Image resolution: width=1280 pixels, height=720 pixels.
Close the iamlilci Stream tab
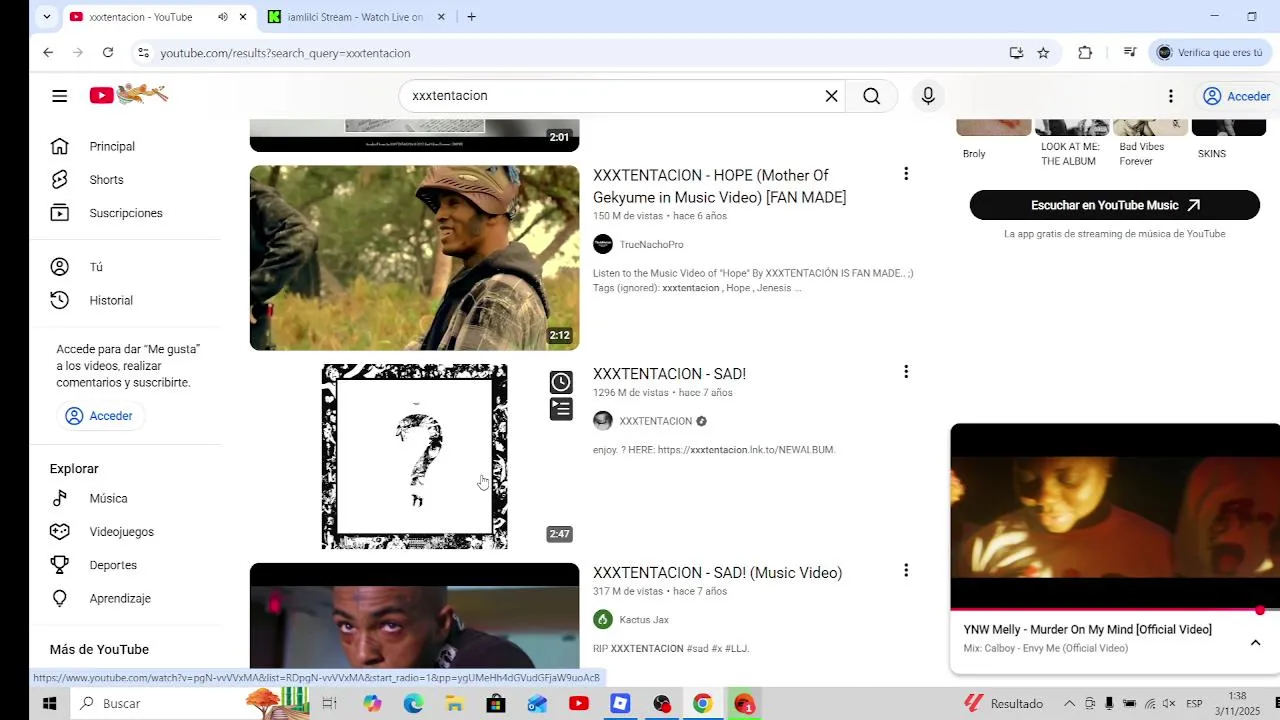point(441,17)
